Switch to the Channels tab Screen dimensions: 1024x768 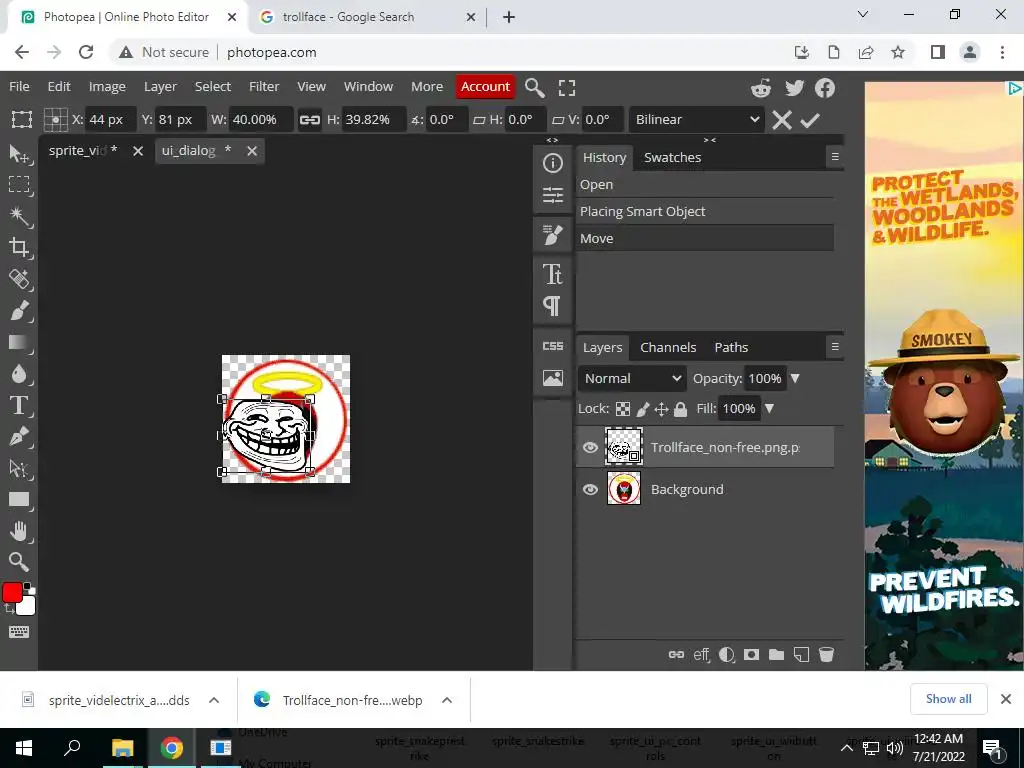(668, 347)
